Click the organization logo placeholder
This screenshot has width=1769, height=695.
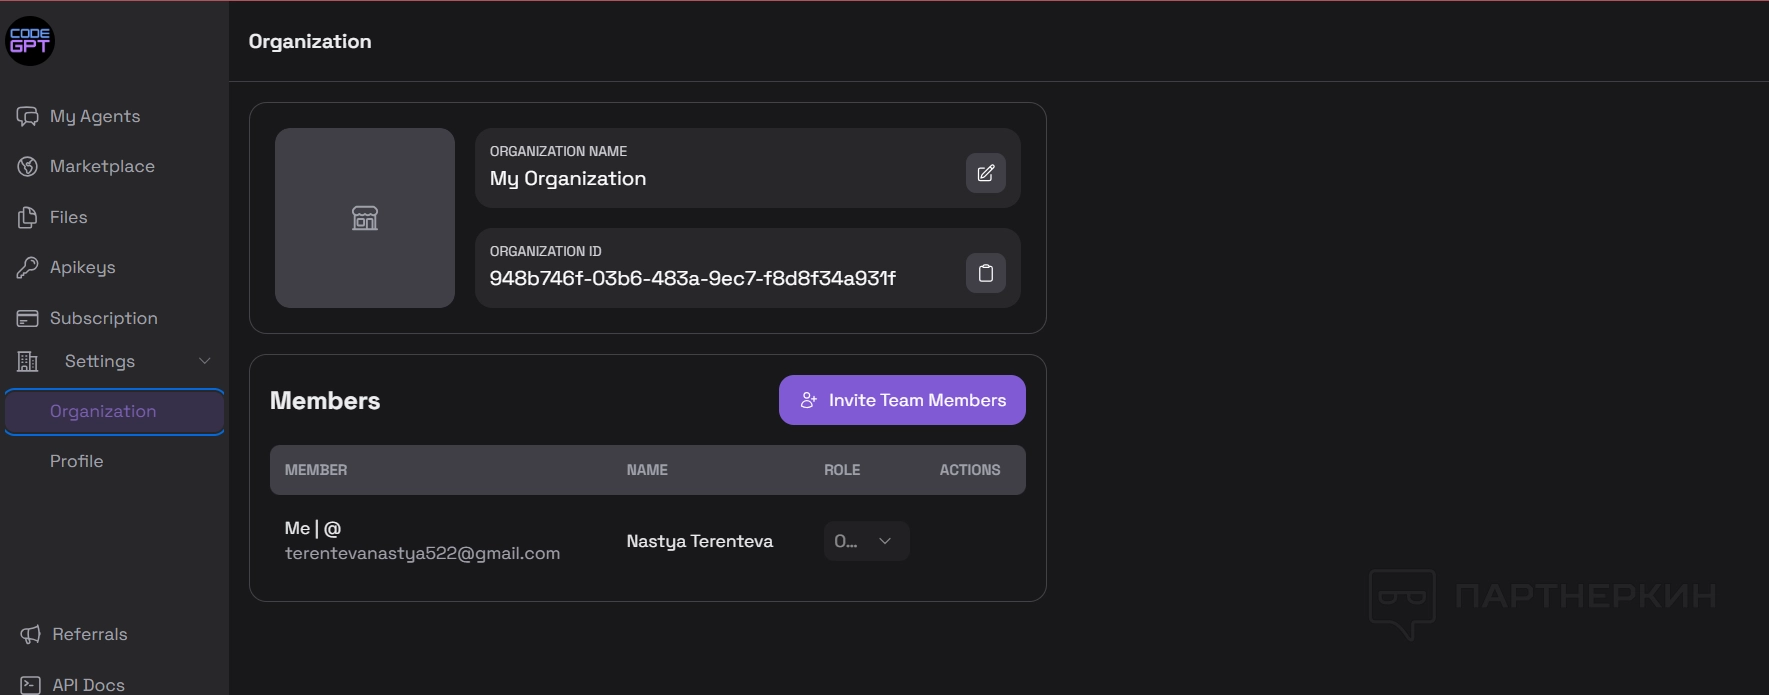(365, 218)
